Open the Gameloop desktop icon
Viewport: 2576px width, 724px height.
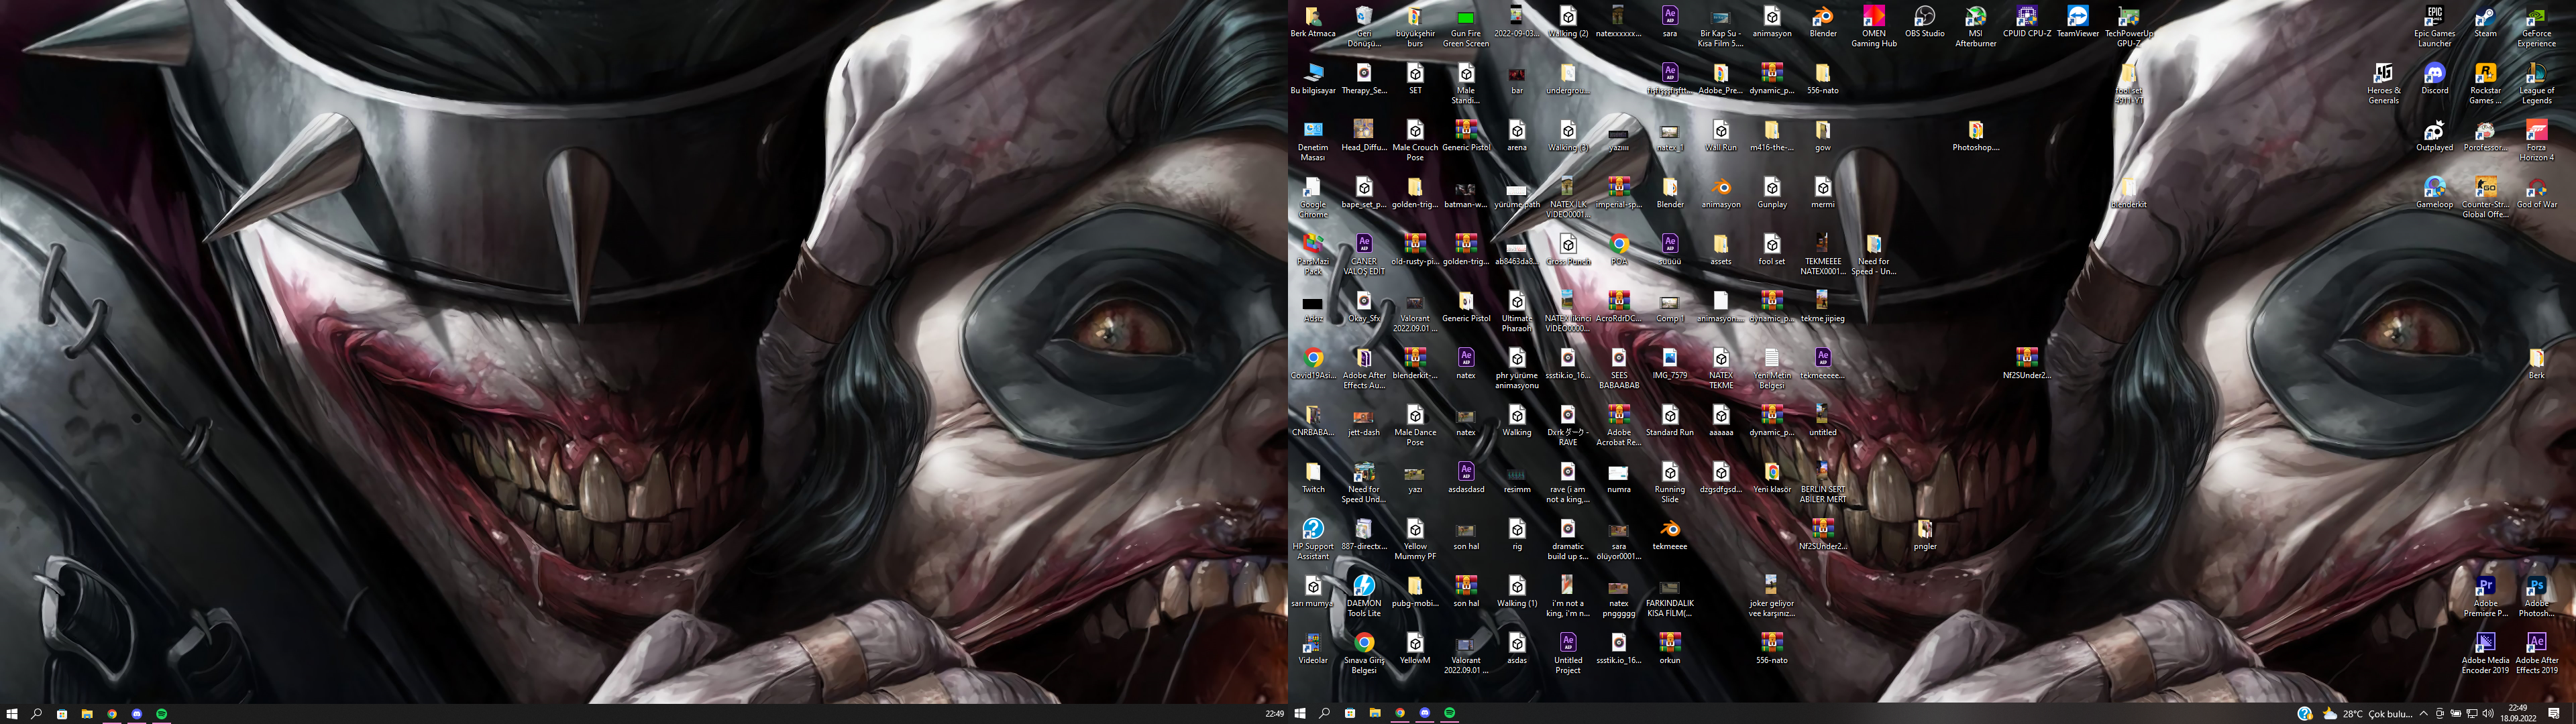click(x=2434, y=193)
